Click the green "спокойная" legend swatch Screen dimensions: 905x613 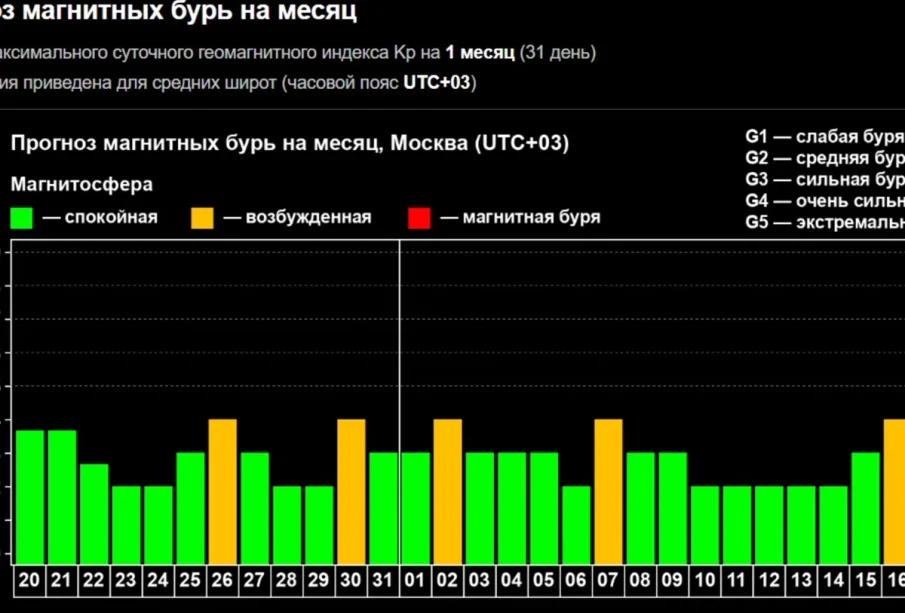pyautogui.click(x=22, y=218)
